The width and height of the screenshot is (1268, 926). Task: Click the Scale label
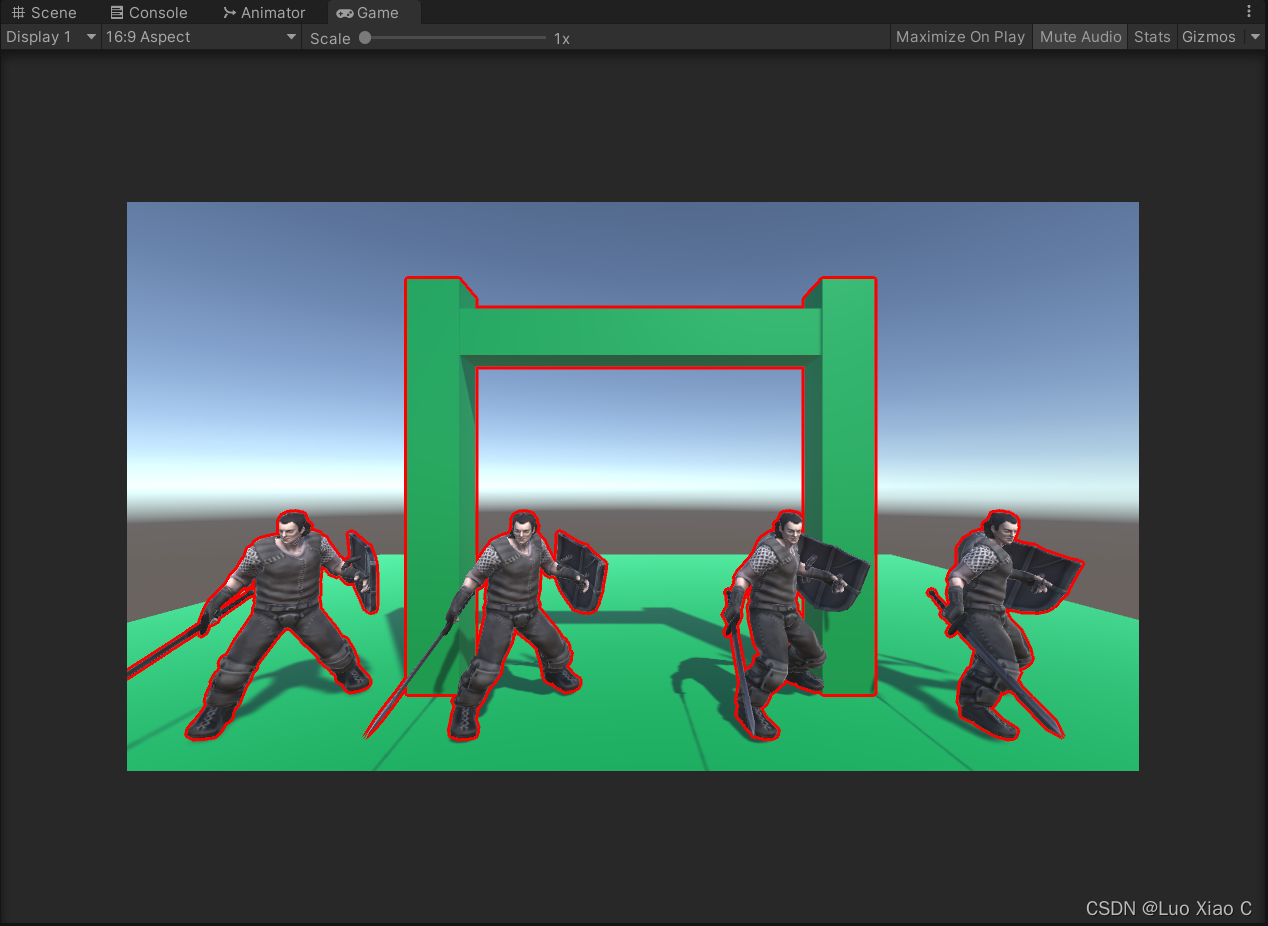(330, 39)
